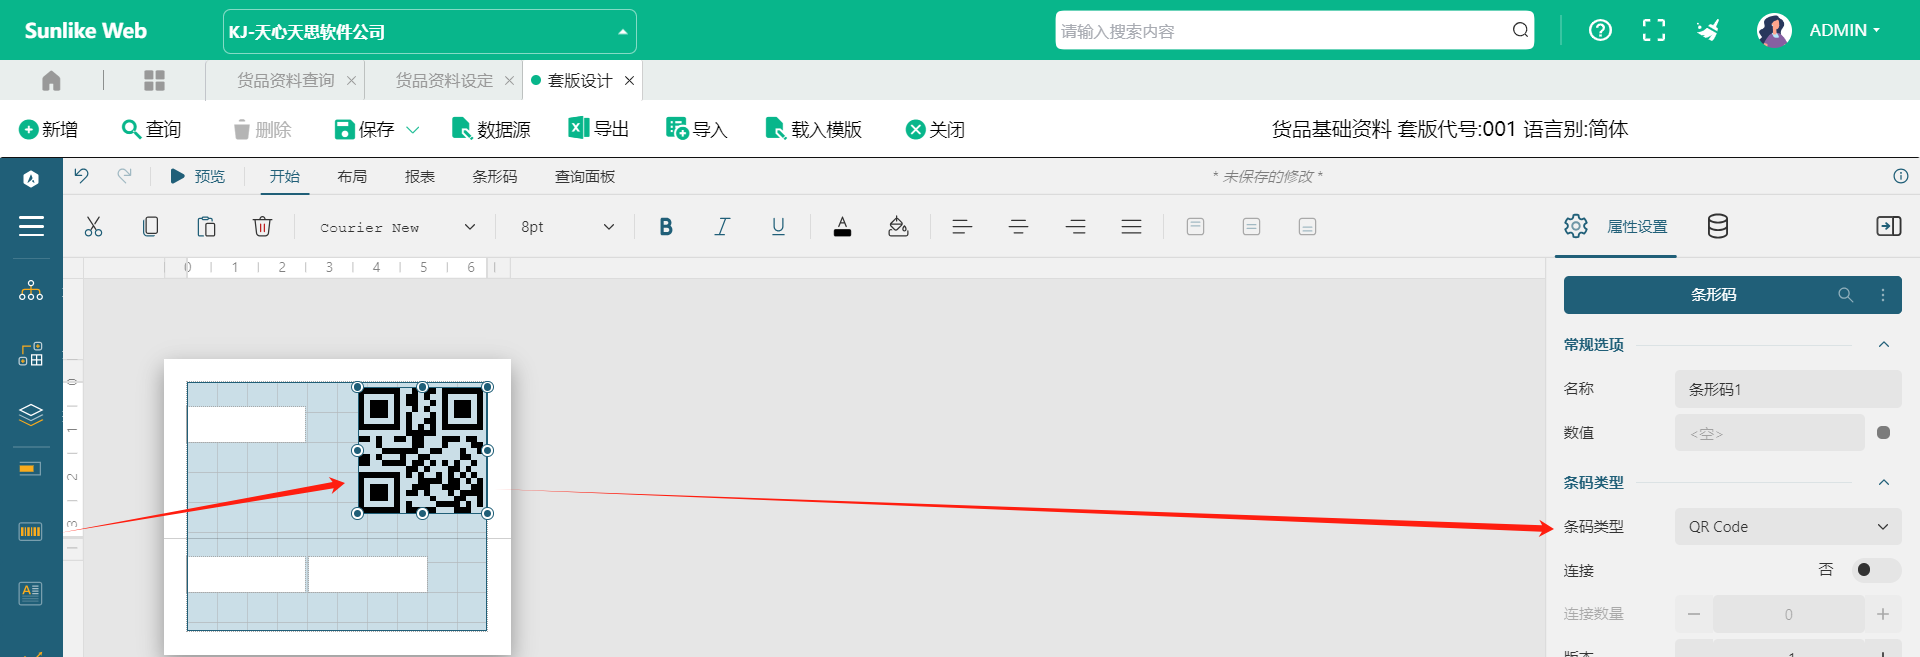1920x657 pixels.
Task: Toggle bold formatting
Action: (x=666, y=227)
